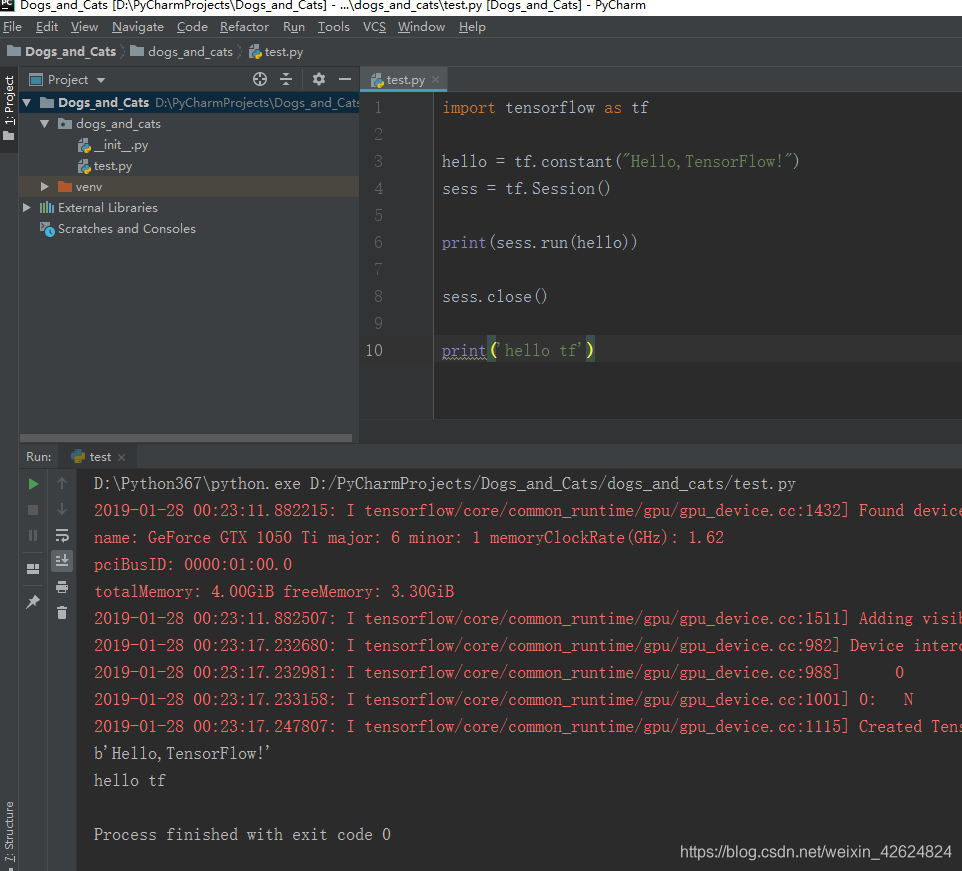Click the 'hello tf' console output line
The image size is (962, 871).
(x=129, y=781)
